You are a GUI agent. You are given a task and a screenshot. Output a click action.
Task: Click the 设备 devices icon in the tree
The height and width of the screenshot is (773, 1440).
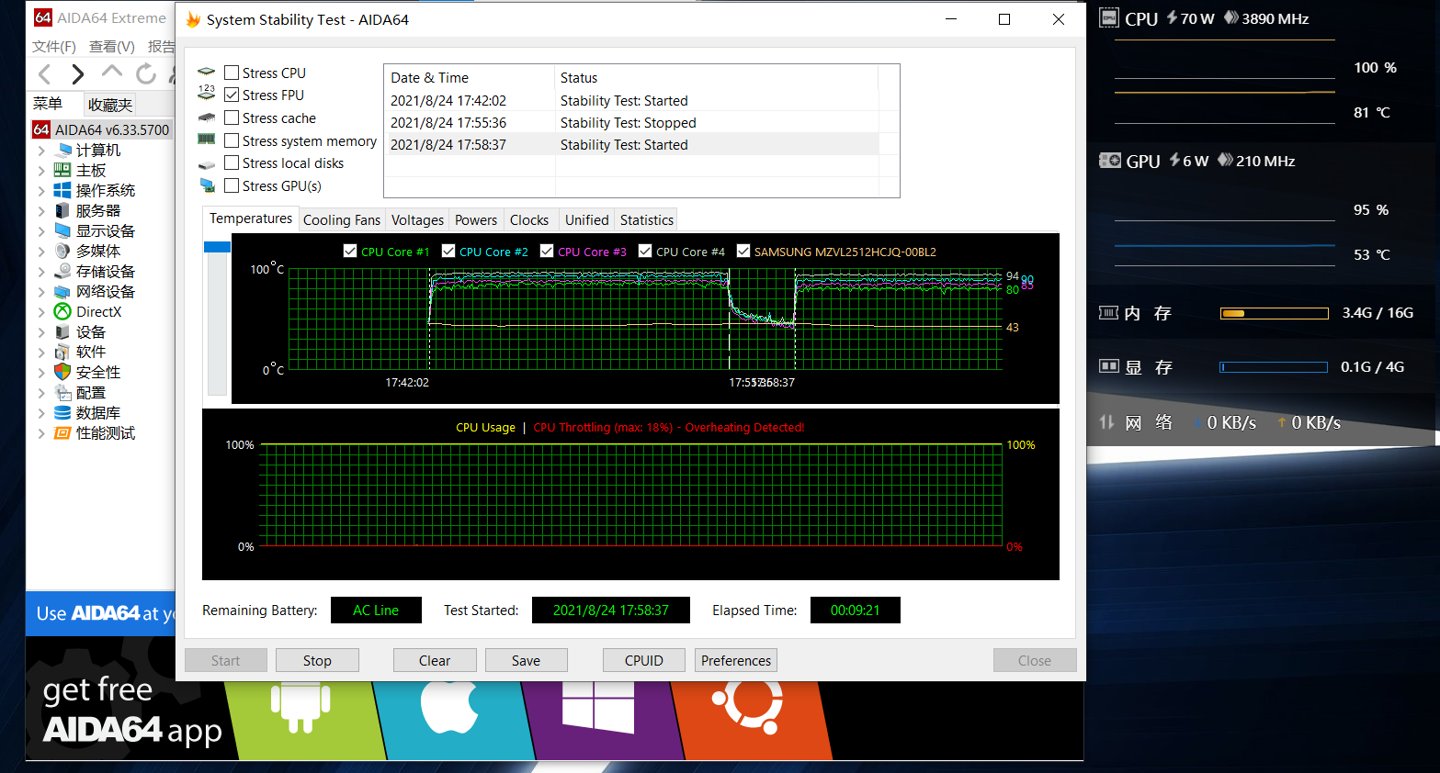pos(63,332)
